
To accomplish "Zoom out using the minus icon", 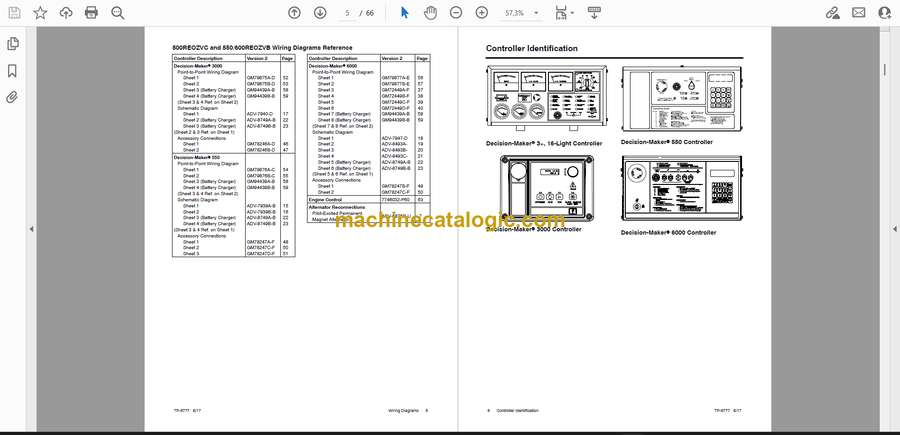I will [456, 13].
